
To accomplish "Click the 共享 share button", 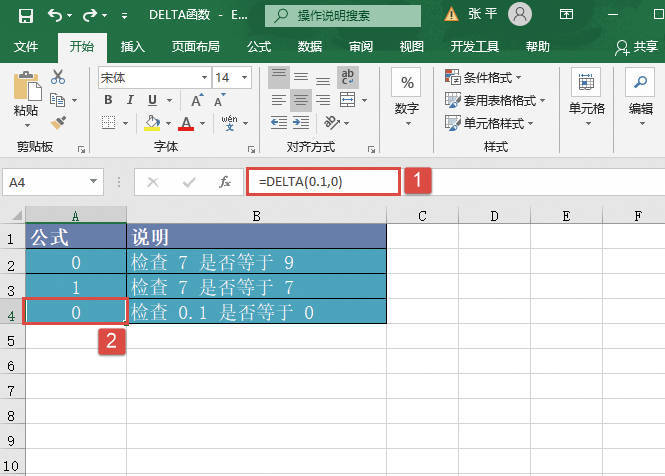I will [636, 47].
